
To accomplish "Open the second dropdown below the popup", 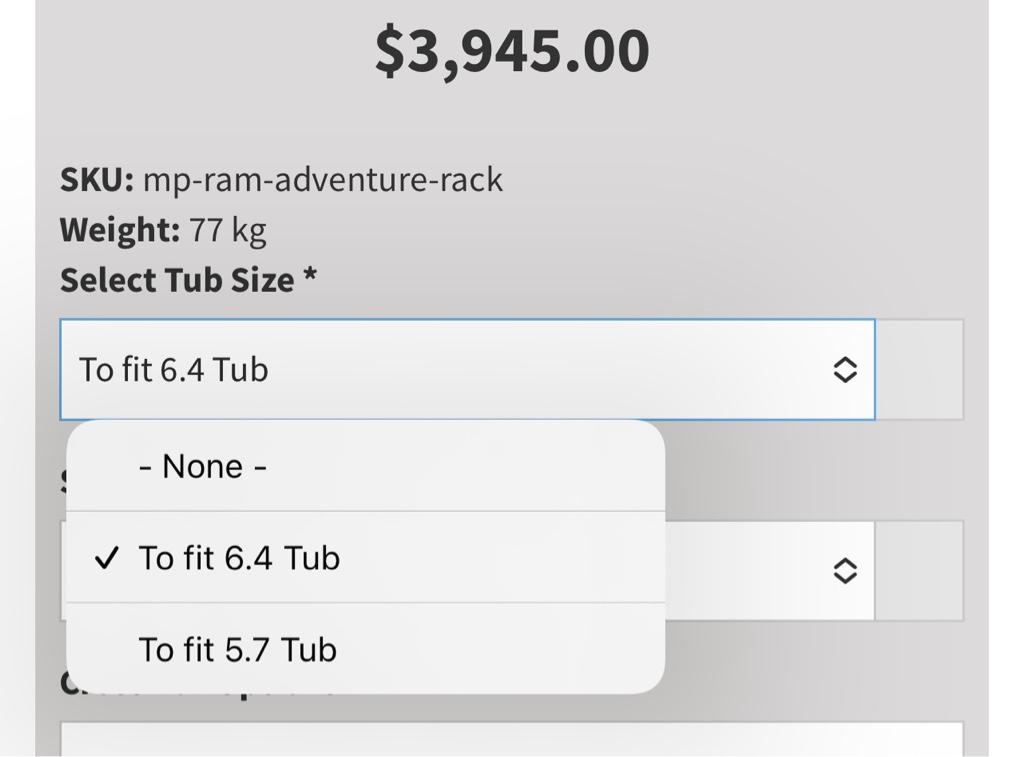I will [x=770, y=571].
